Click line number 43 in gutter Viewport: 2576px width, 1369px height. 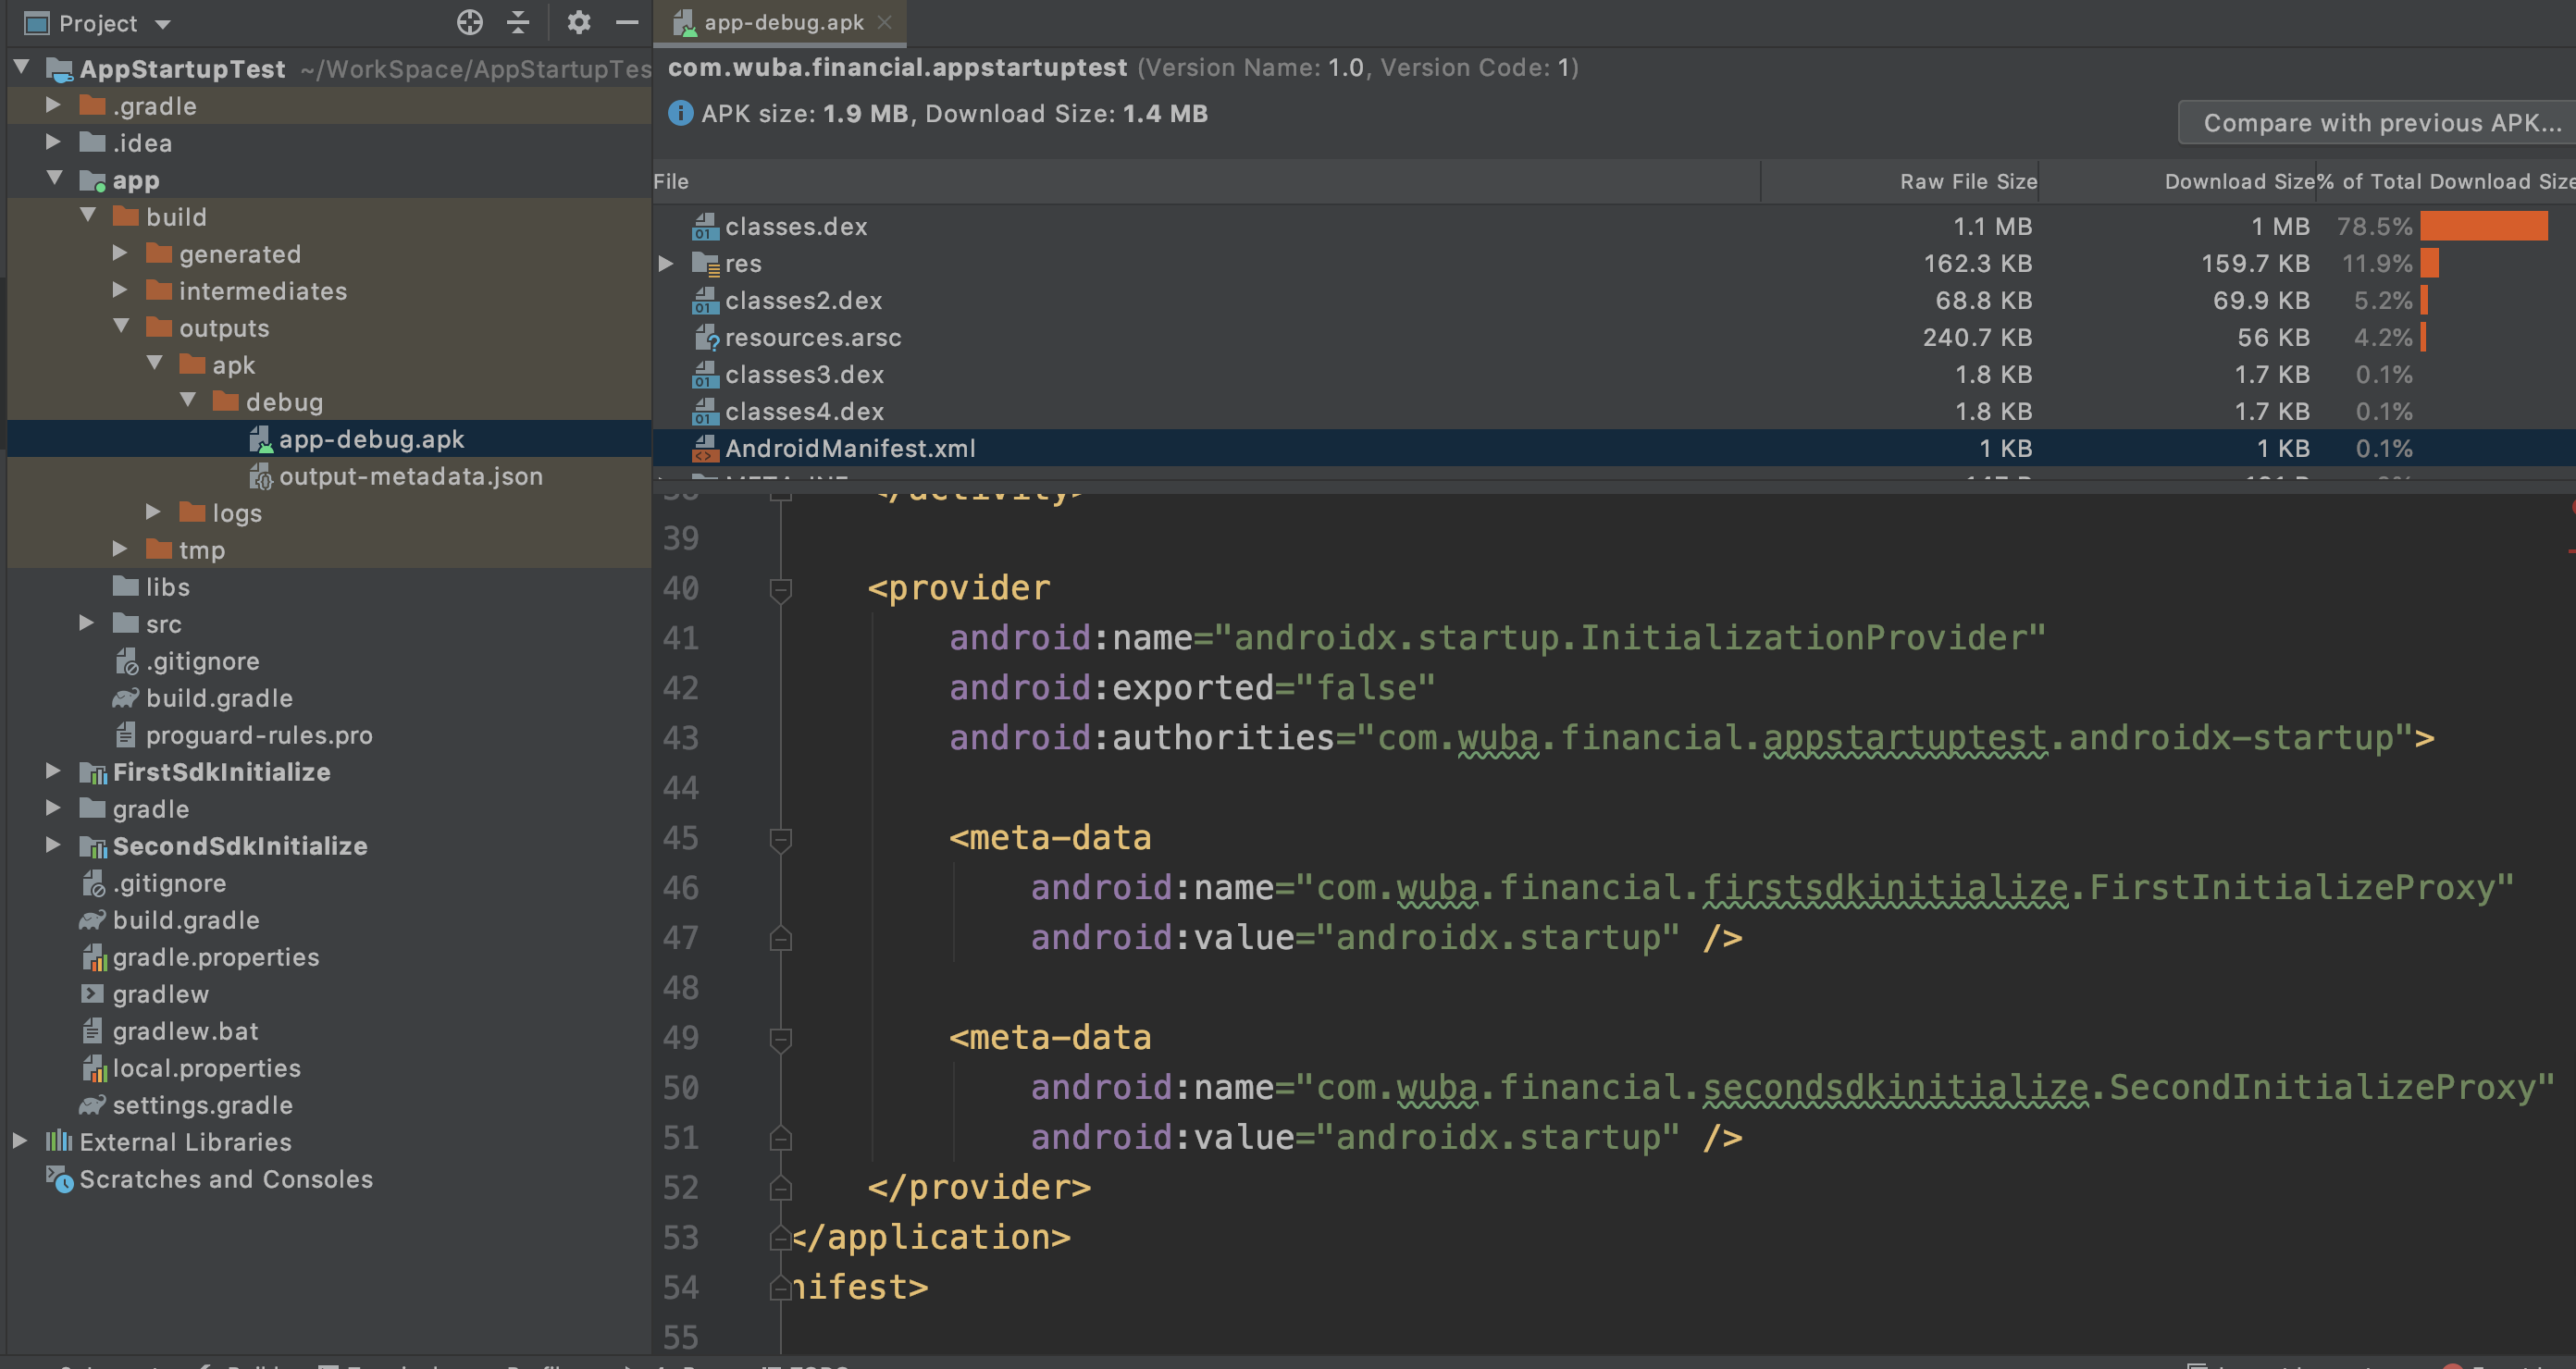(681, 738)
